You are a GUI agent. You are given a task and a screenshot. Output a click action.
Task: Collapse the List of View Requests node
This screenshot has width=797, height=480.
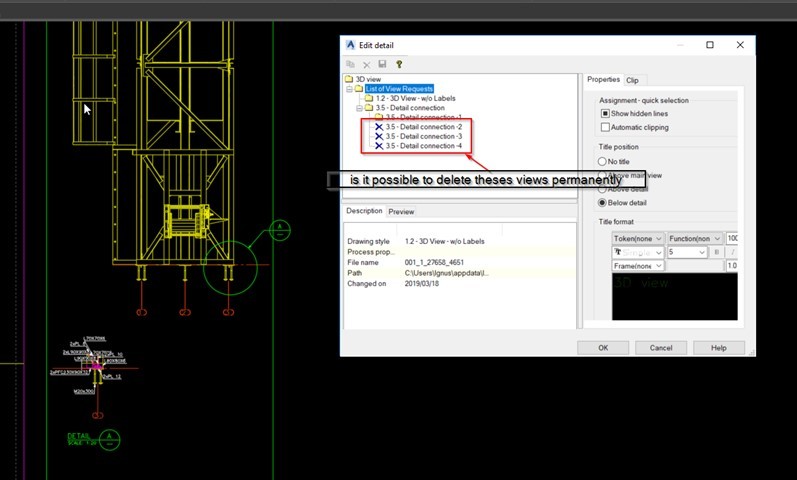click(x=349, y=89)
